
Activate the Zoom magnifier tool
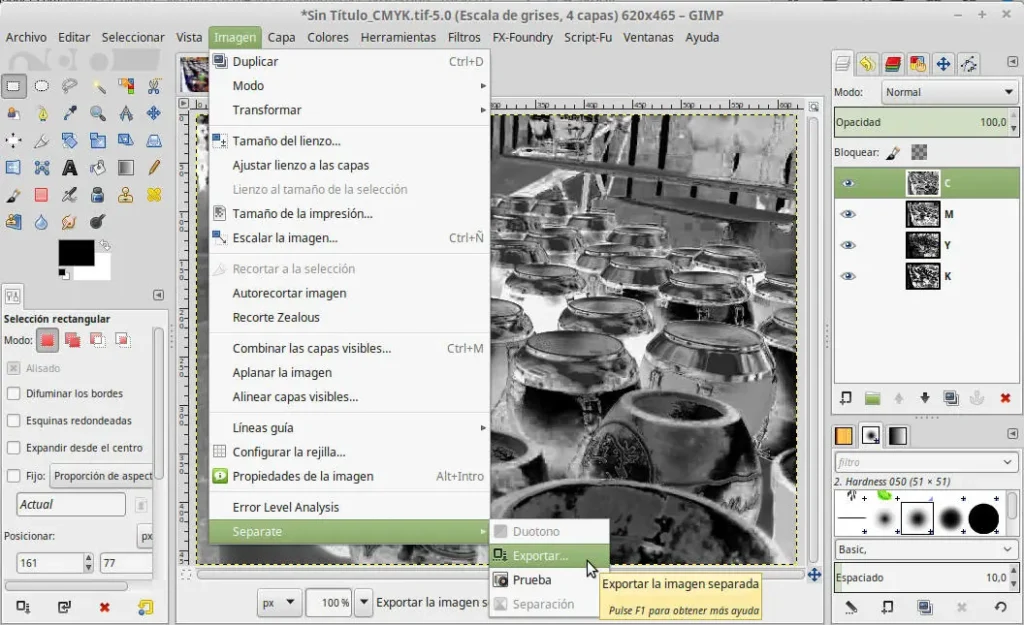[98, 114]
